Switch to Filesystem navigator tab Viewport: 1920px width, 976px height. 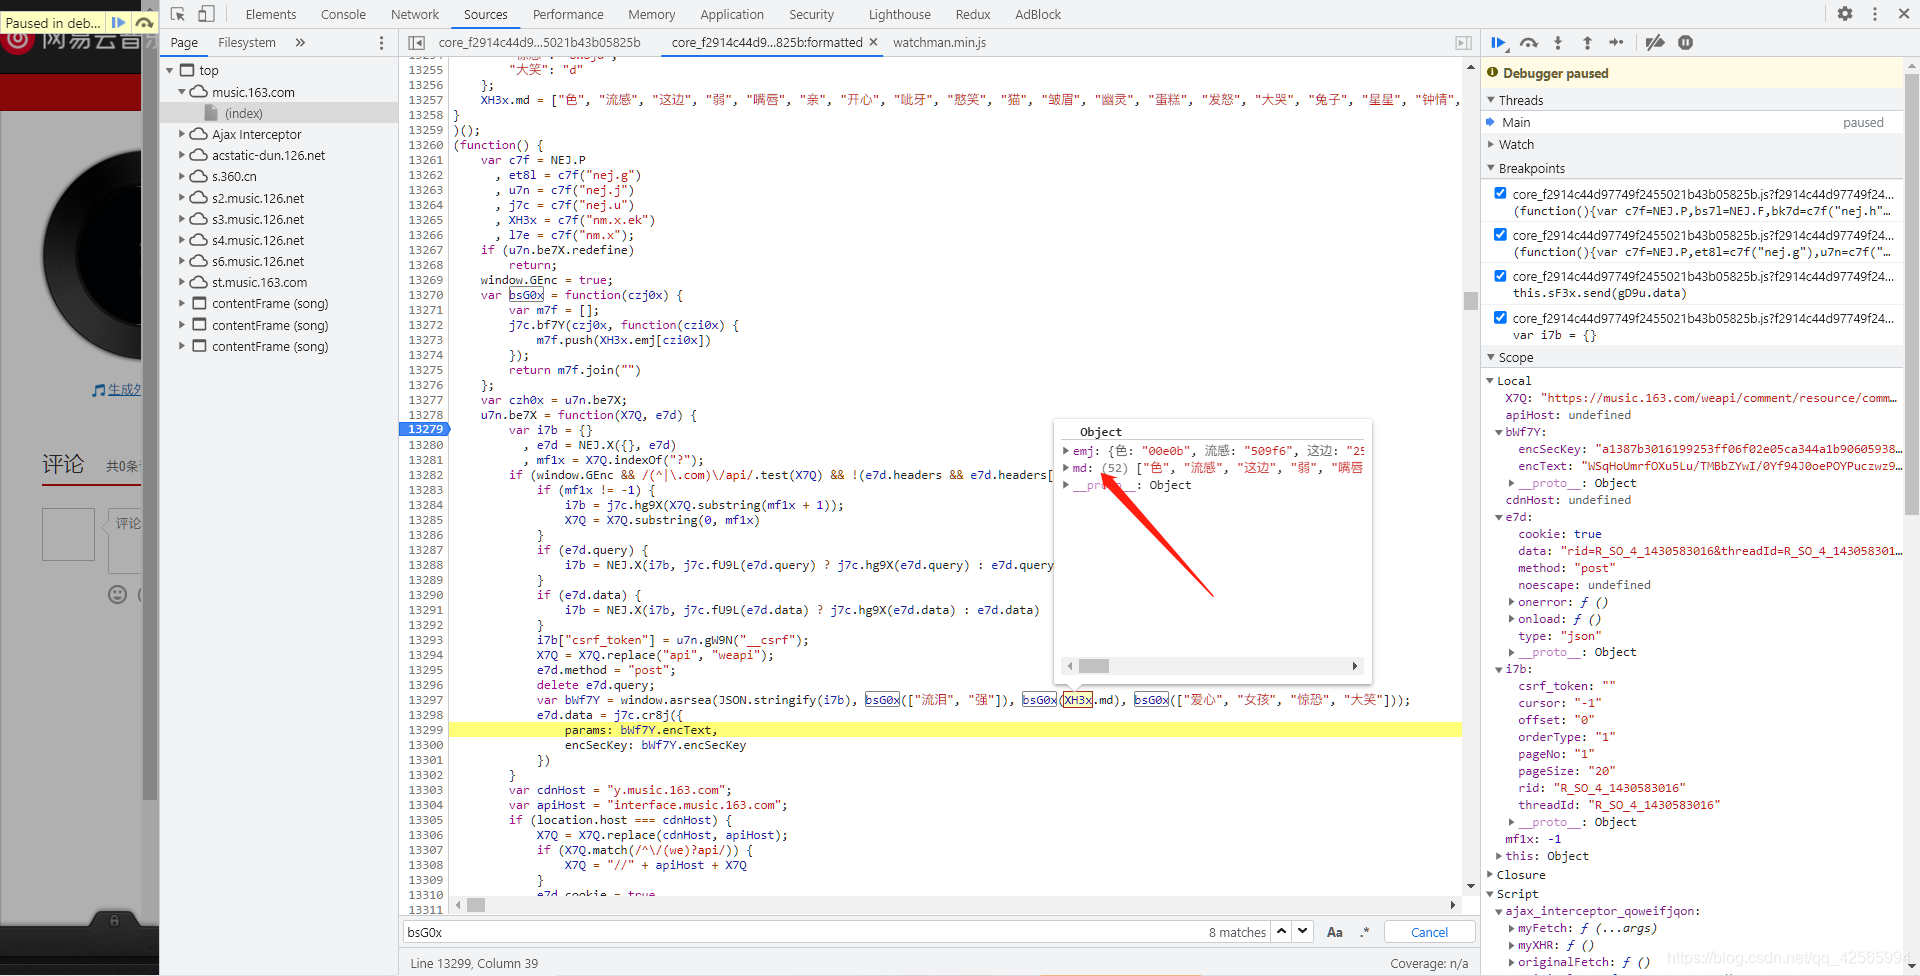247,42
